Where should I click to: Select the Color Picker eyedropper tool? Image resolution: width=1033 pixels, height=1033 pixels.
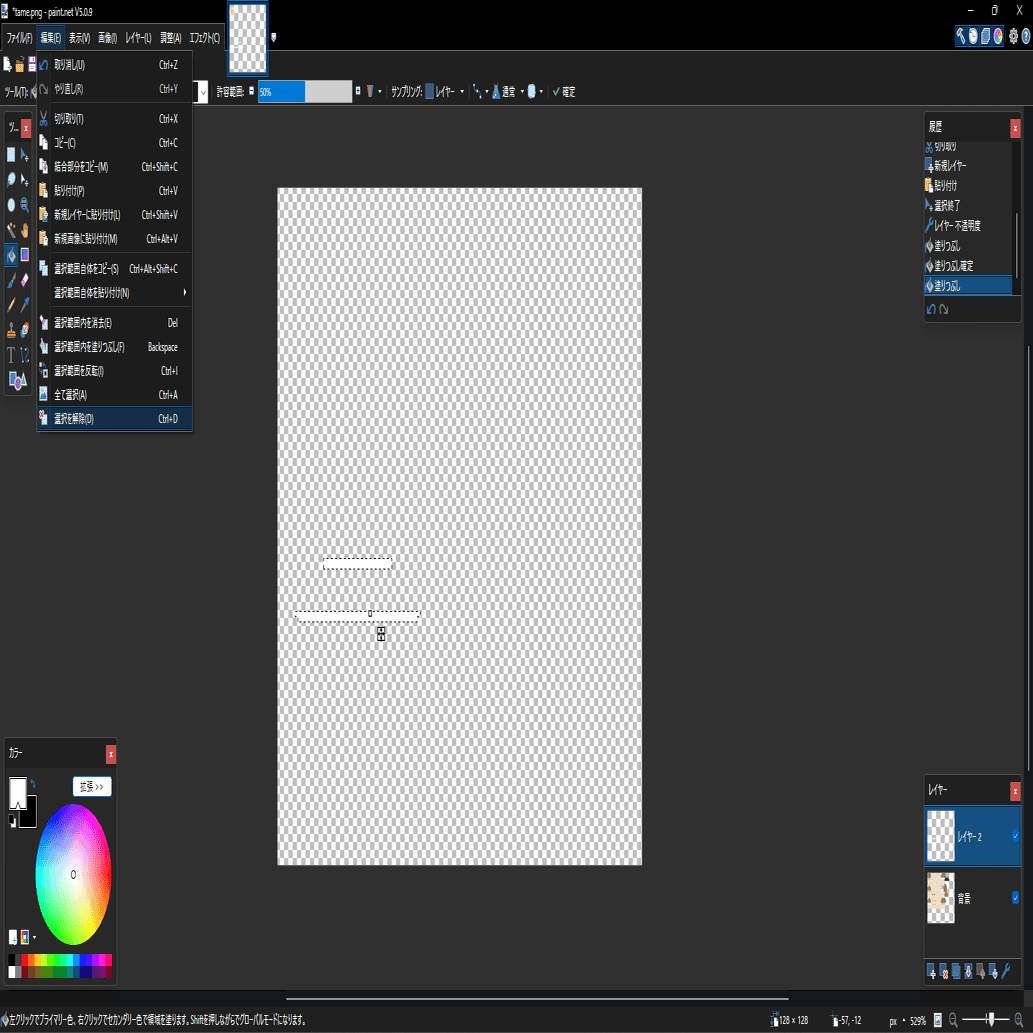point(24,305)
